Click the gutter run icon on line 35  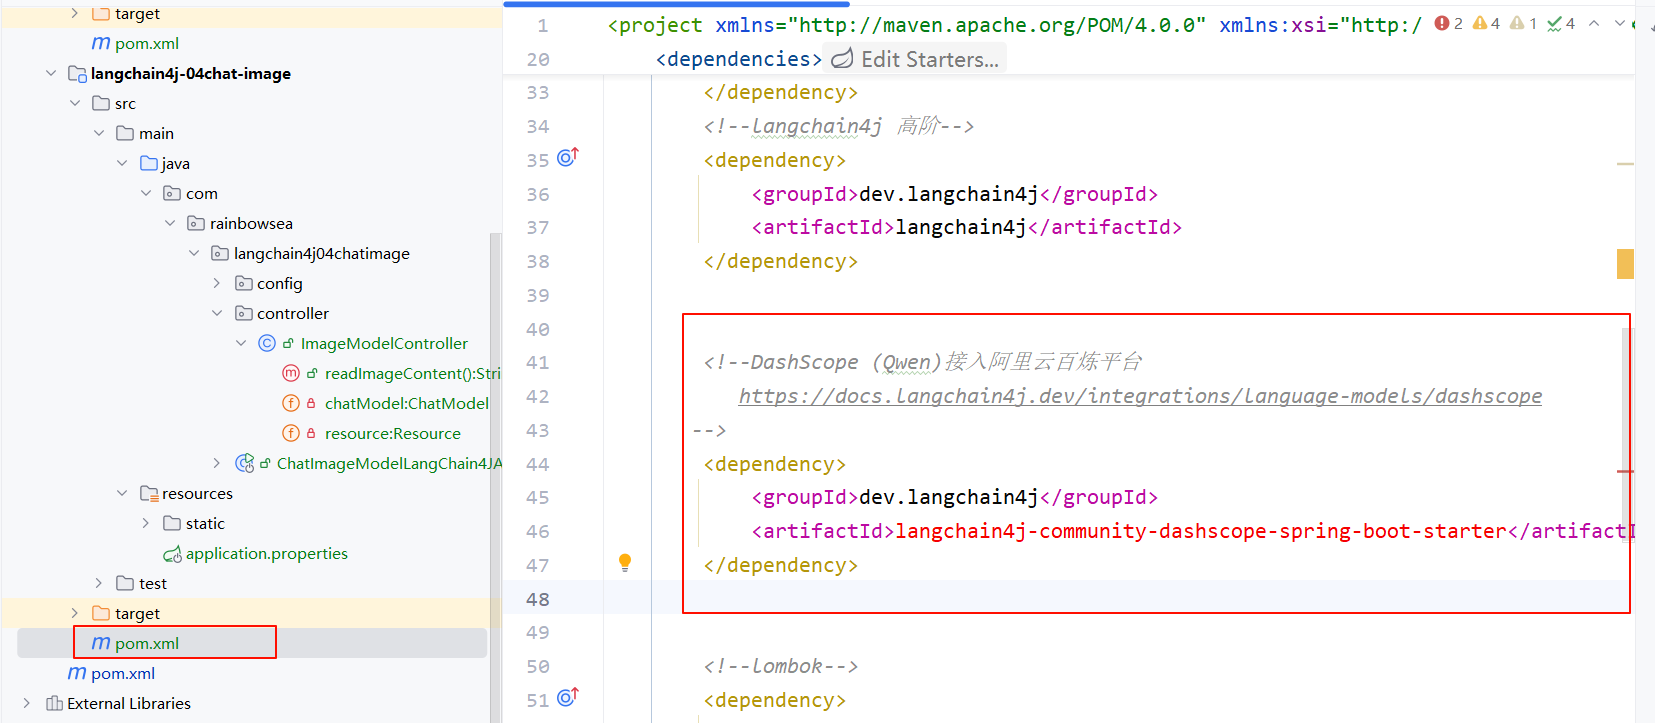click(568, 157)
